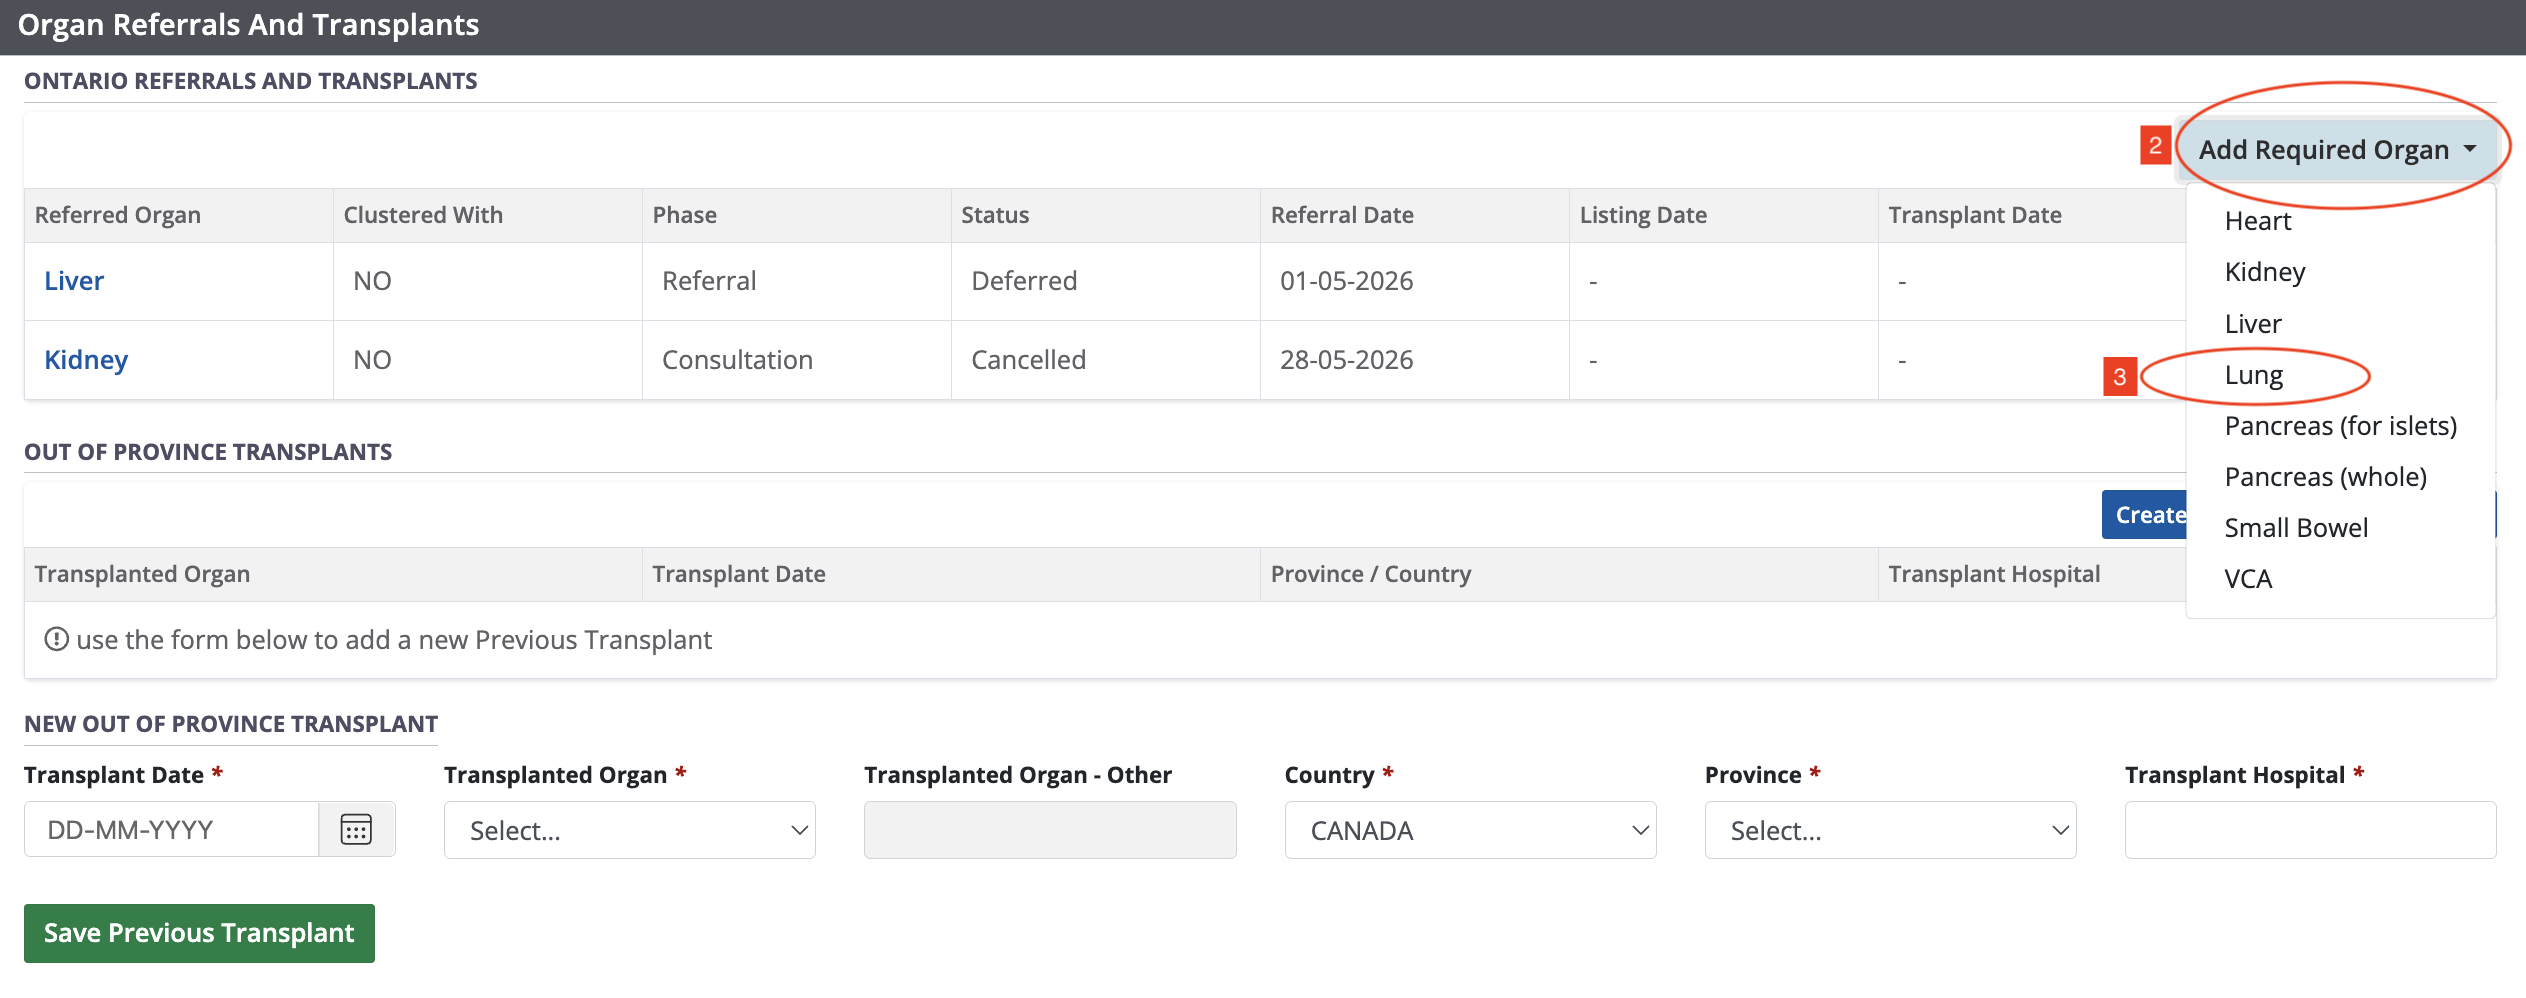This screenshot has width=2526, height=998.
Task: Click the Transplant Hospital column header
Action: tap(1994, 574)
